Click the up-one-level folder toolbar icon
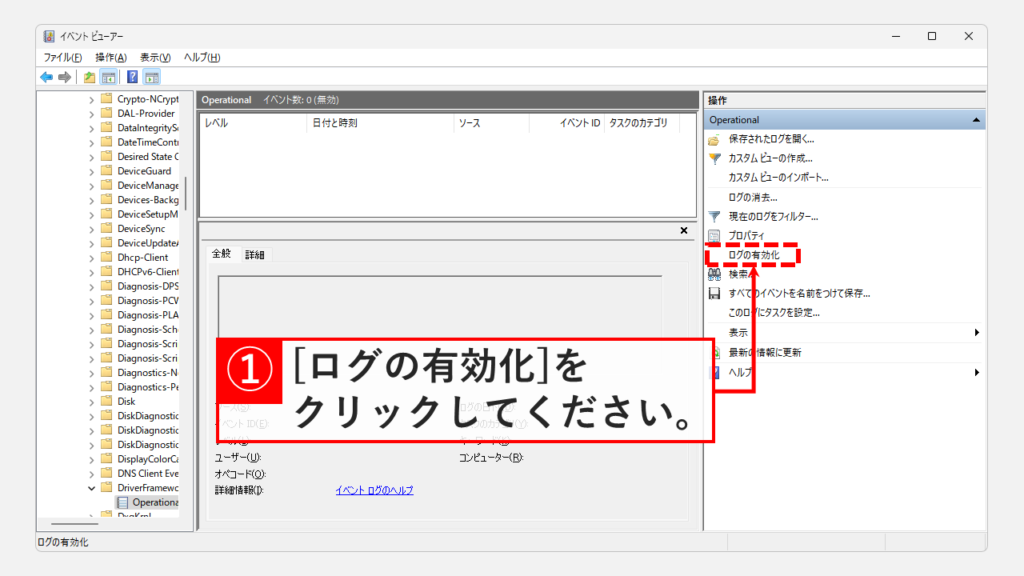Screen dimensions: 1024x576 pos(90,77)
